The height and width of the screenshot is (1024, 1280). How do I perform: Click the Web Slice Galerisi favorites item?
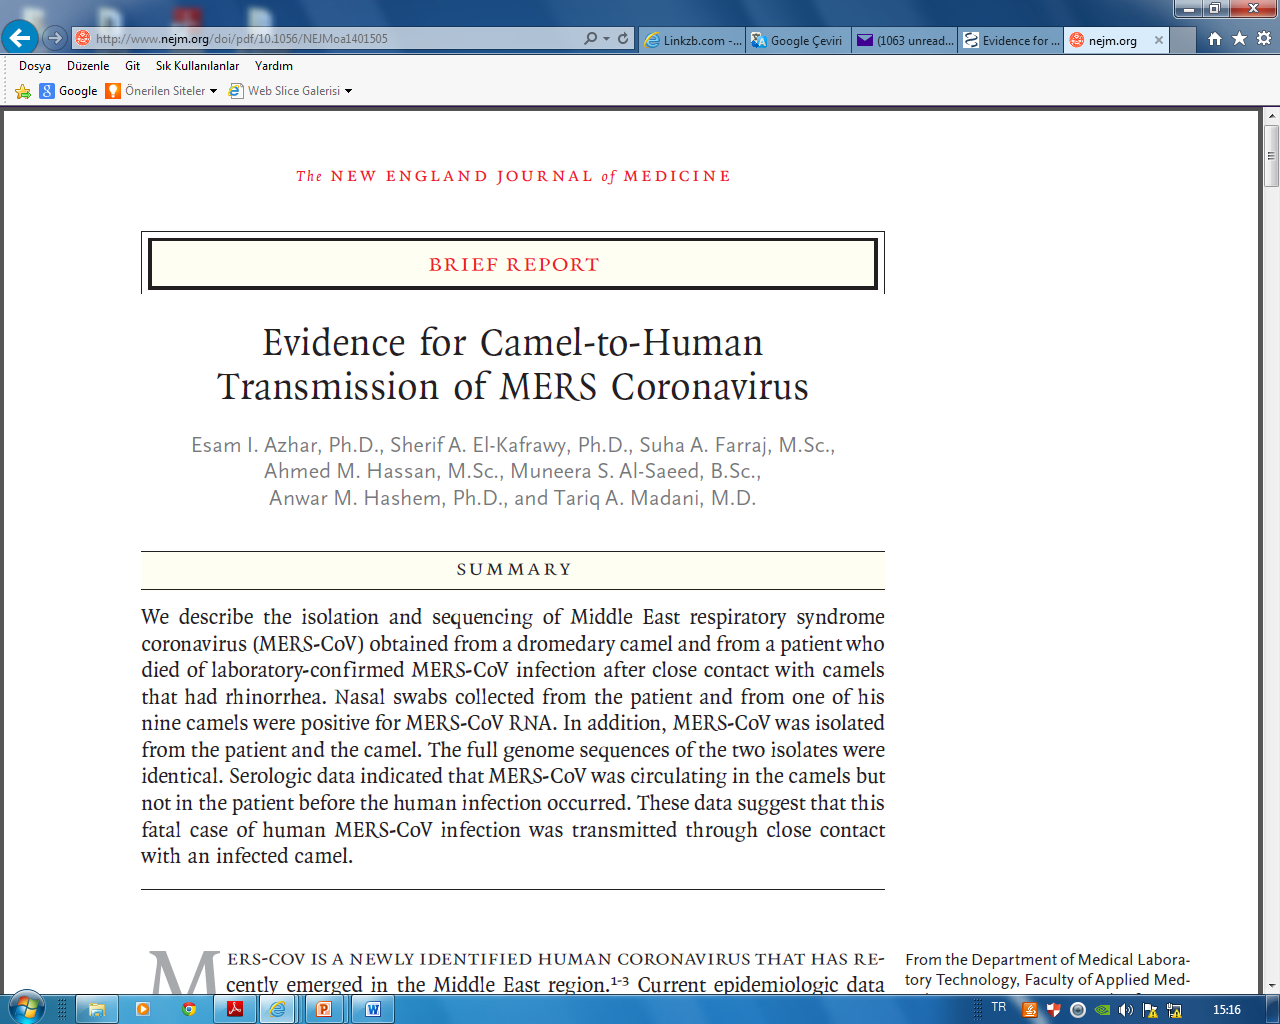(285, 91)
